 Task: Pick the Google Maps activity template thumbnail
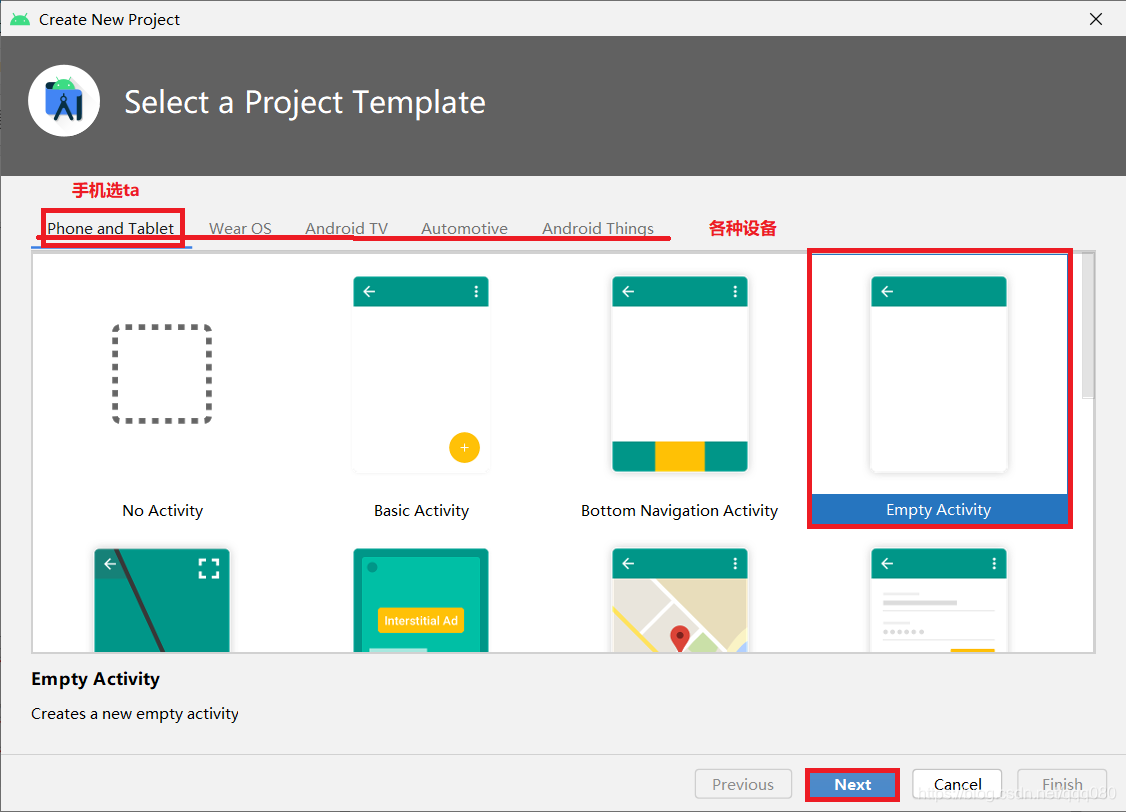click(x=679, y=600)
